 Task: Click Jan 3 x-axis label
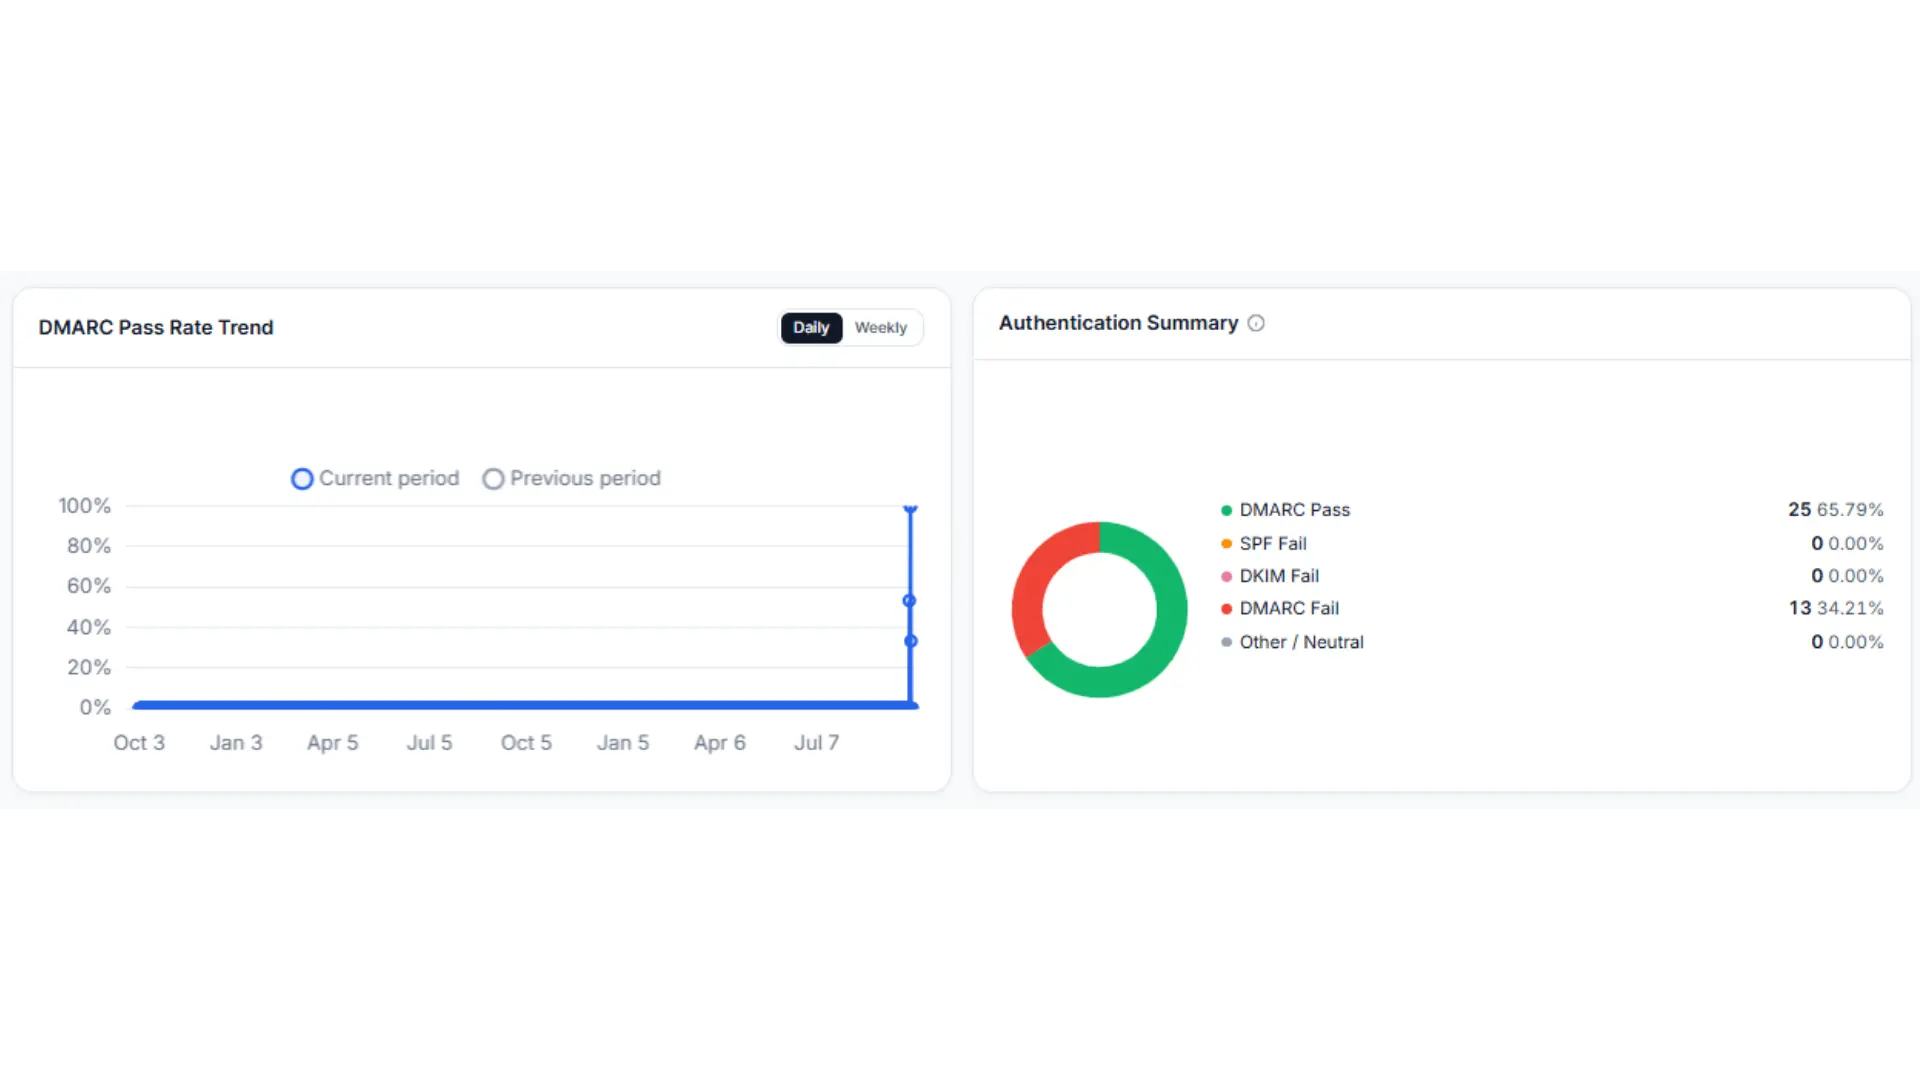coord(236,743)
